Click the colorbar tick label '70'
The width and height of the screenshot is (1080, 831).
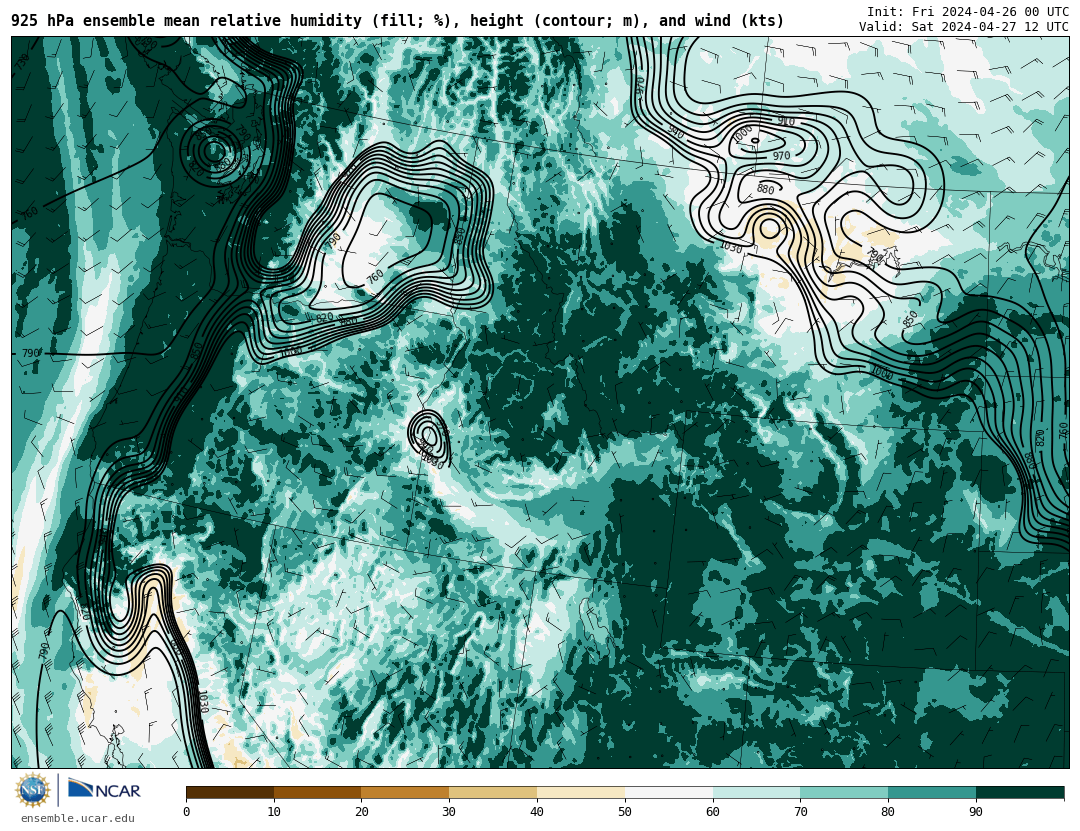[x=800, y=812]
